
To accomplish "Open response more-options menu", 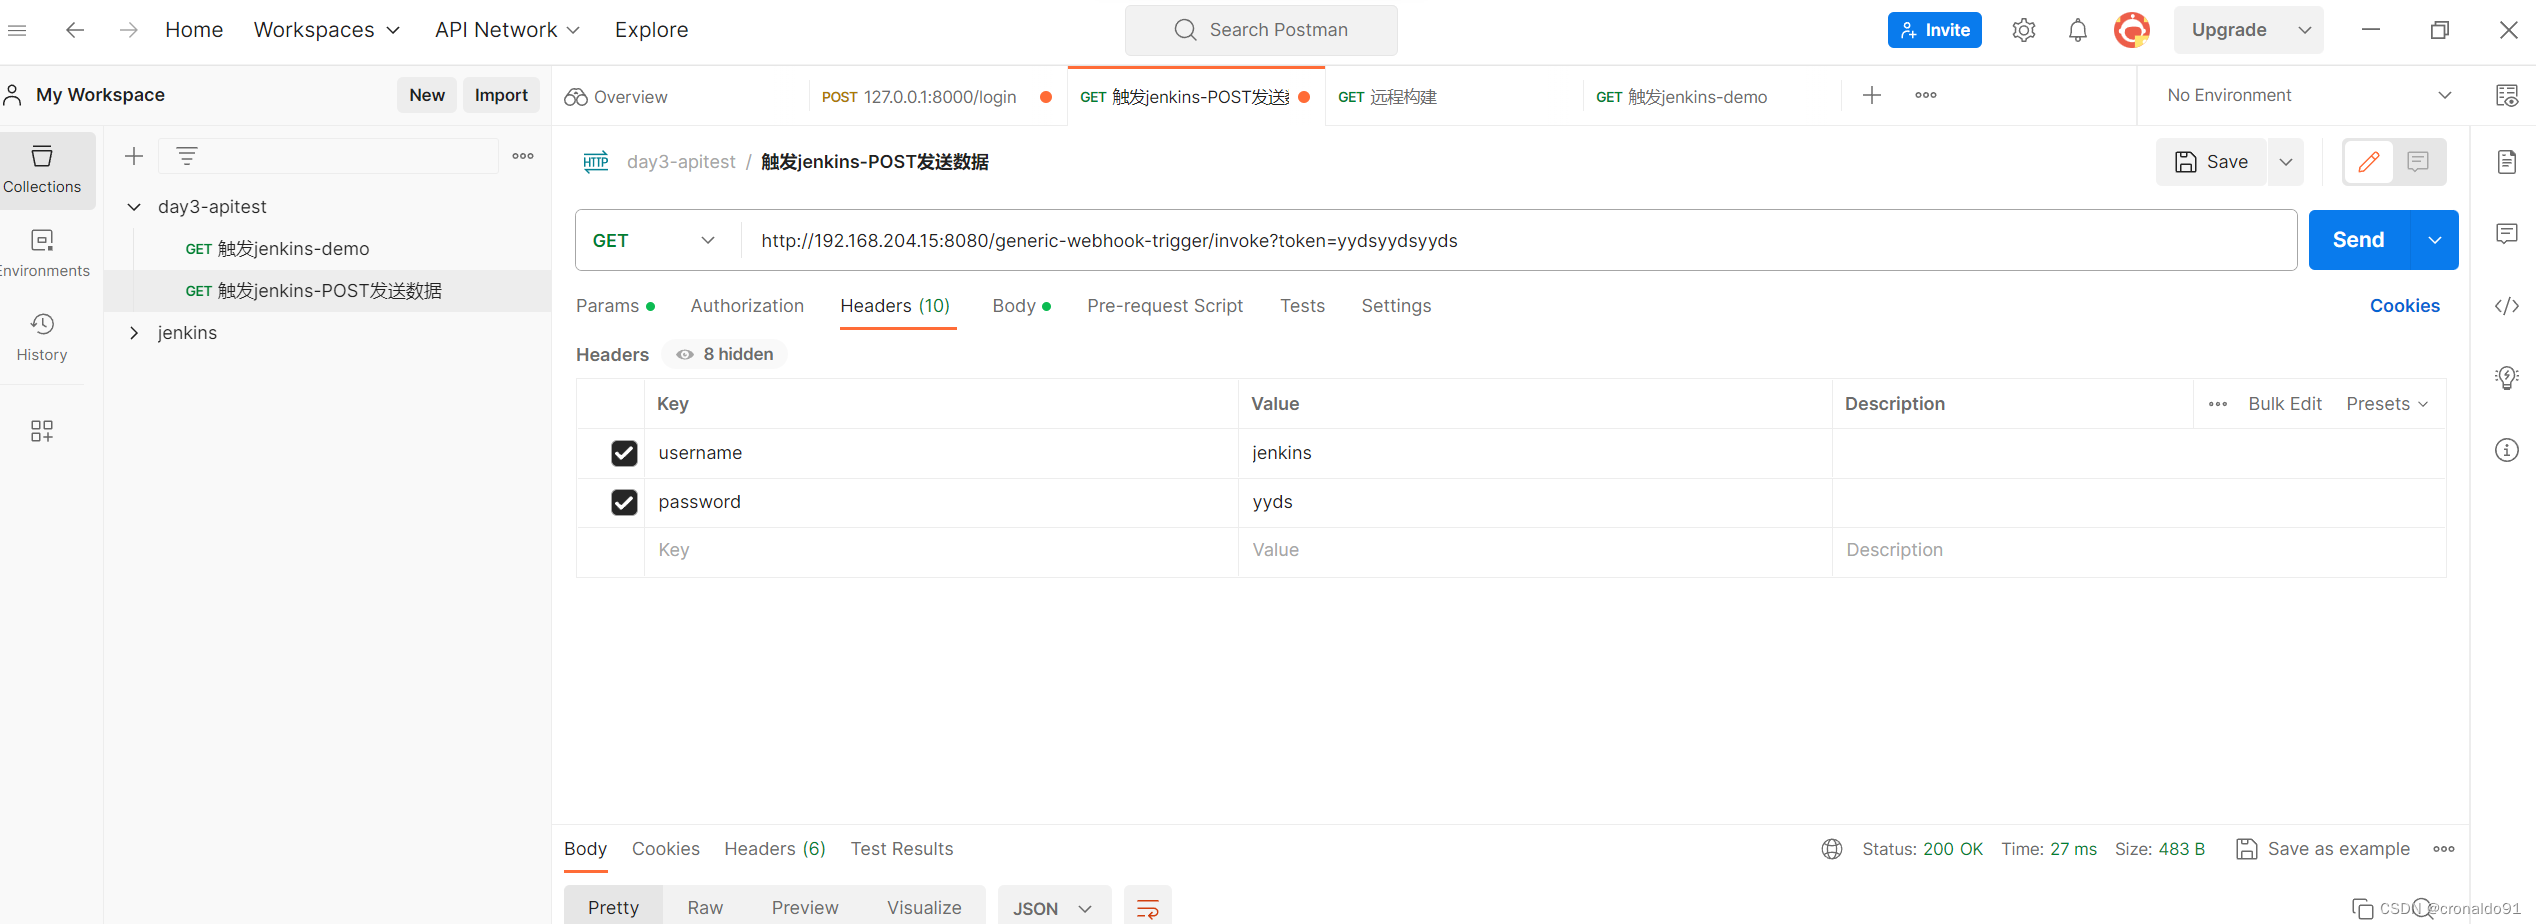I will point(2444,849).
